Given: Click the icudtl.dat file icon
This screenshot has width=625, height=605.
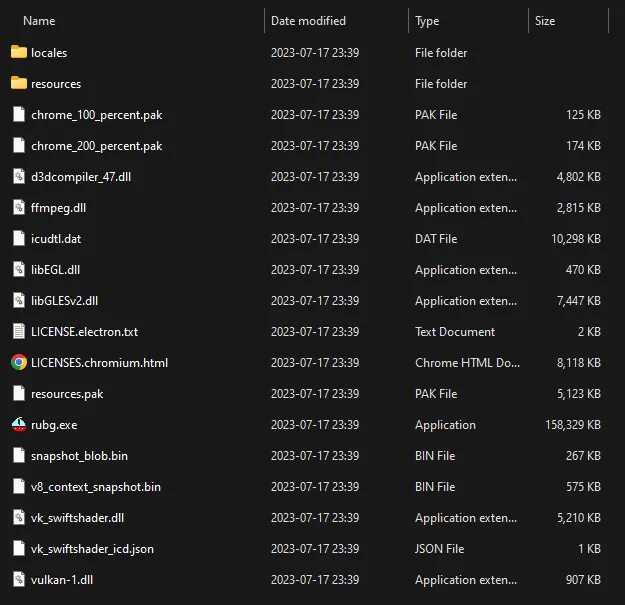Looking at the screenshot, I should (x=19, y=238).
